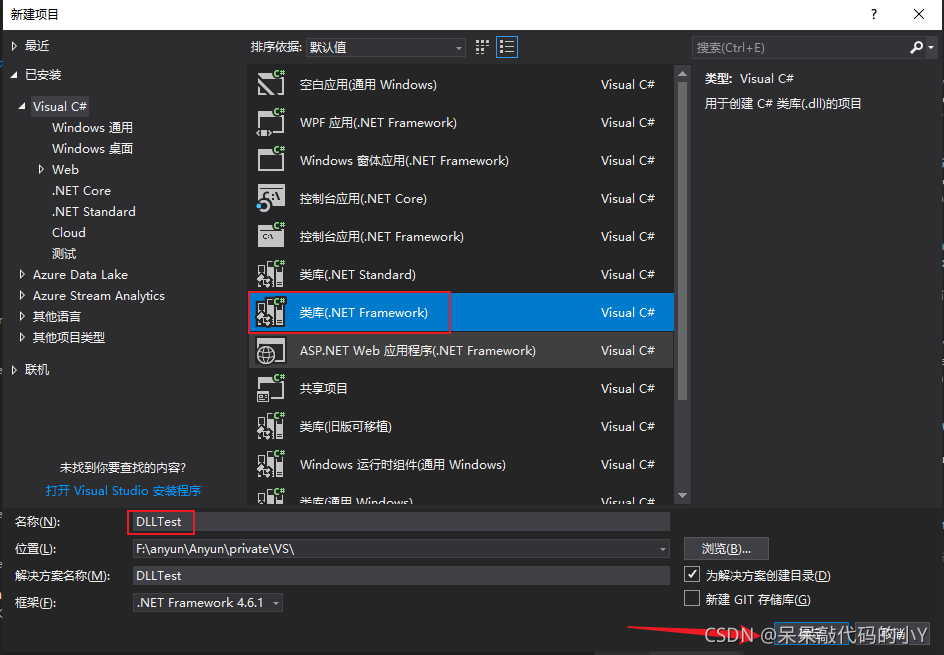Expand the Azure Stream Analytics node
This screenshot has width=944, height=655.
pos(22,296)
